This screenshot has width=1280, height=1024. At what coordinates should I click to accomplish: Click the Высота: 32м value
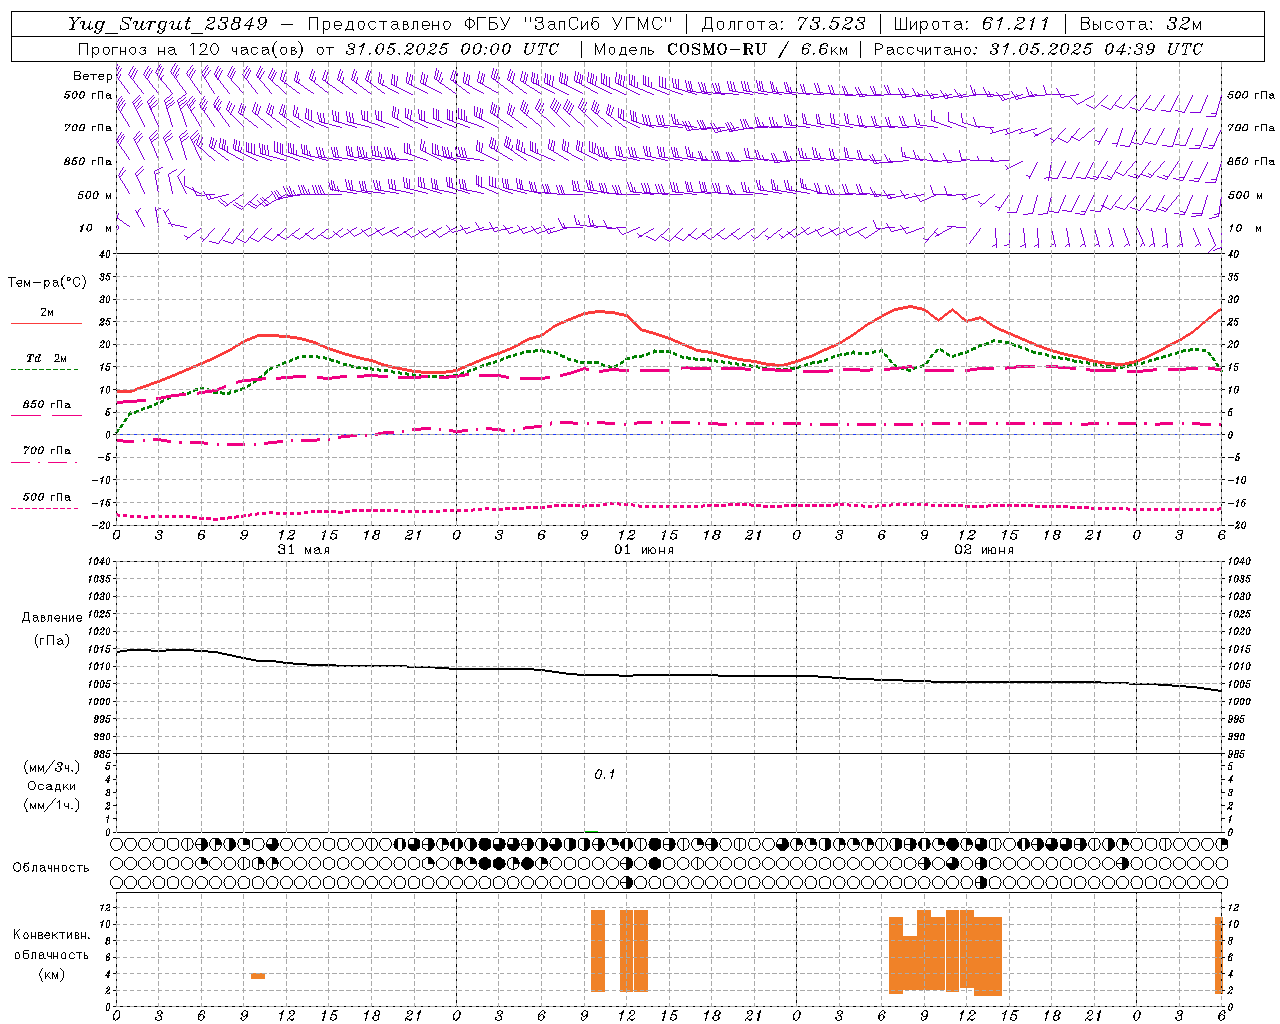[1141, 24]
